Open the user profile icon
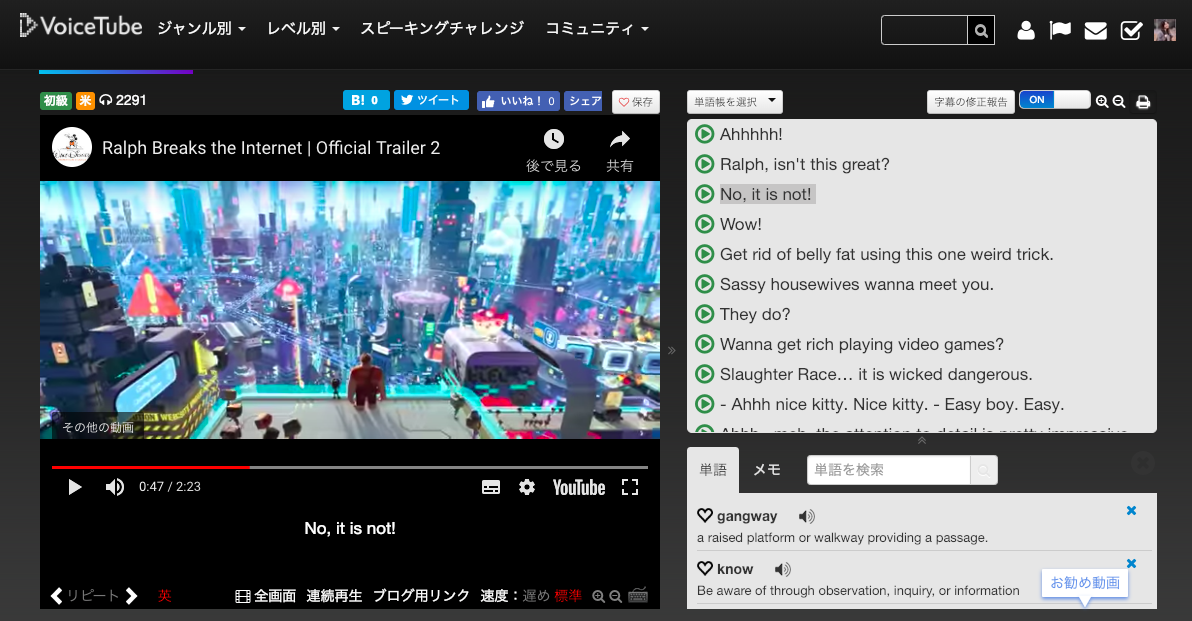The image size is (1192, 621). click(x=1026, y=30)
